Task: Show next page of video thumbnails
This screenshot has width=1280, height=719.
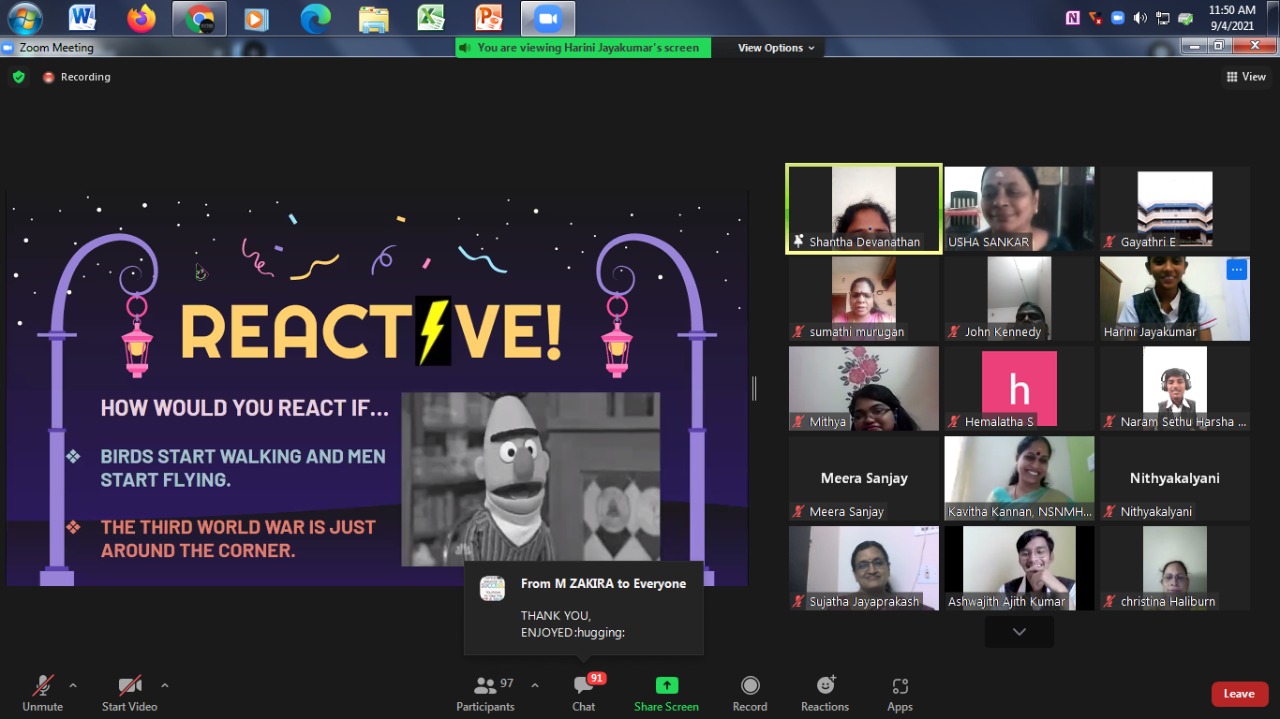Action: pos(1018,631)
